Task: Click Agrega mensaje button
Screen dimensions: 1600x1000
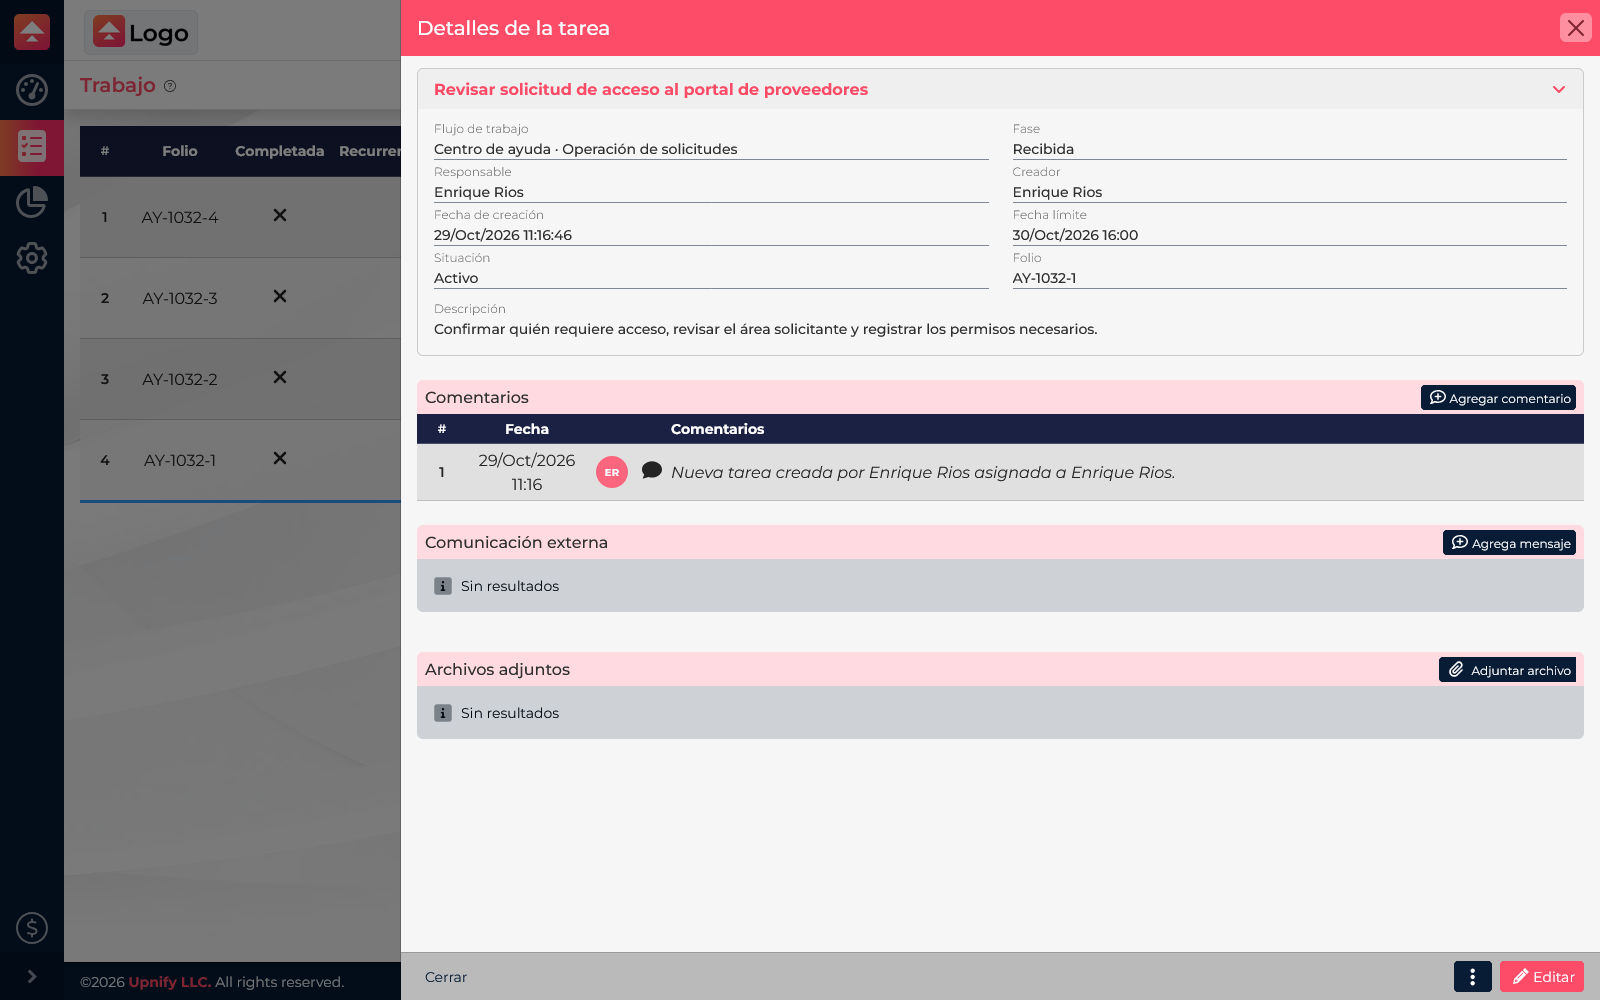Action: tap(1509, 543)
